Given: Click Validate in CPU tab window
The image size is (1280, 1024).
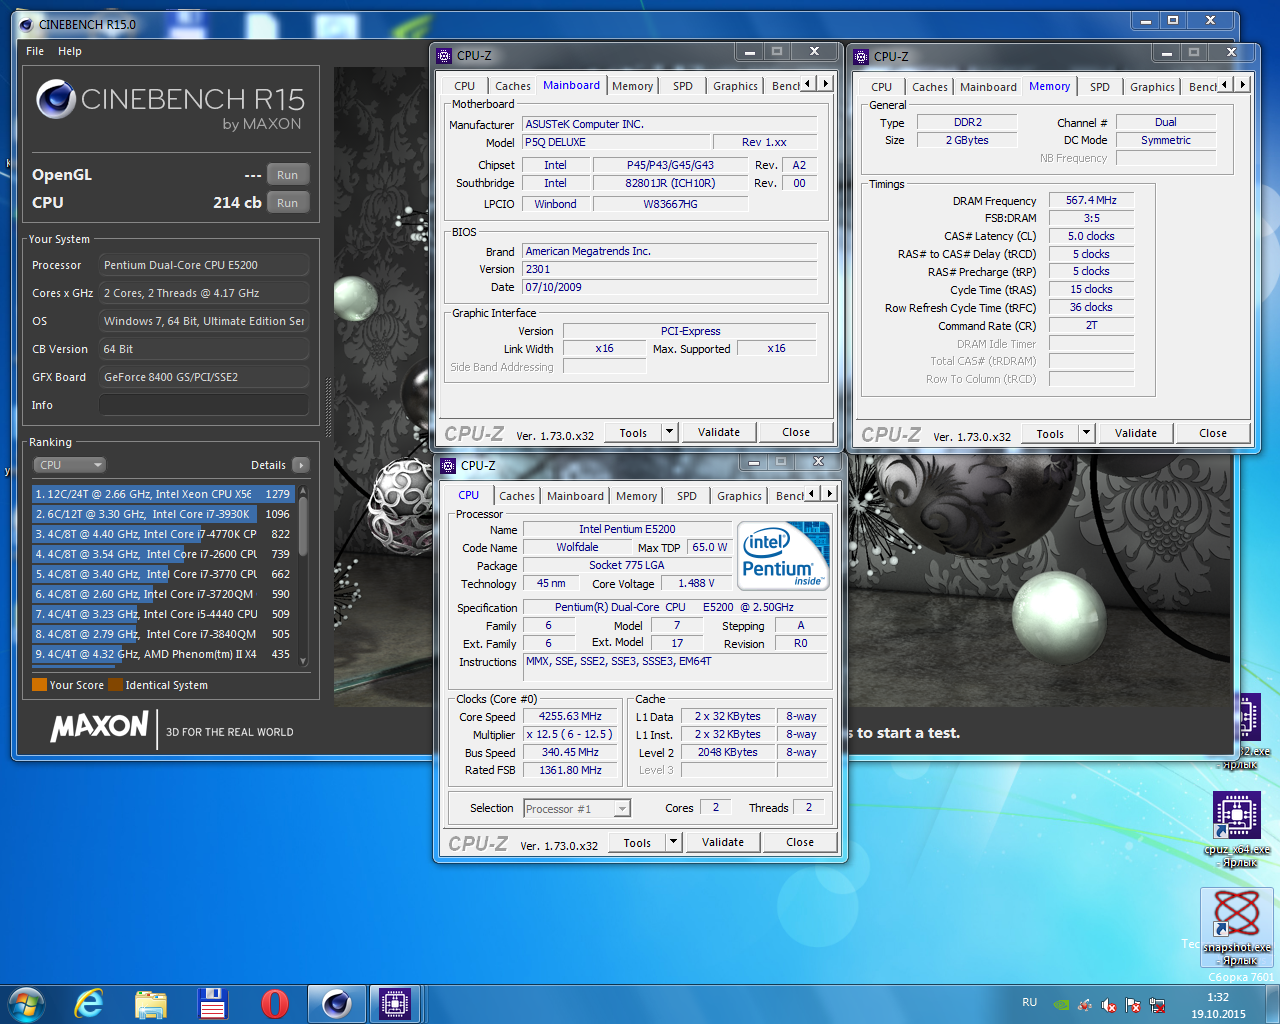Looking at the screenshot, I should click(x=723, y=842).
